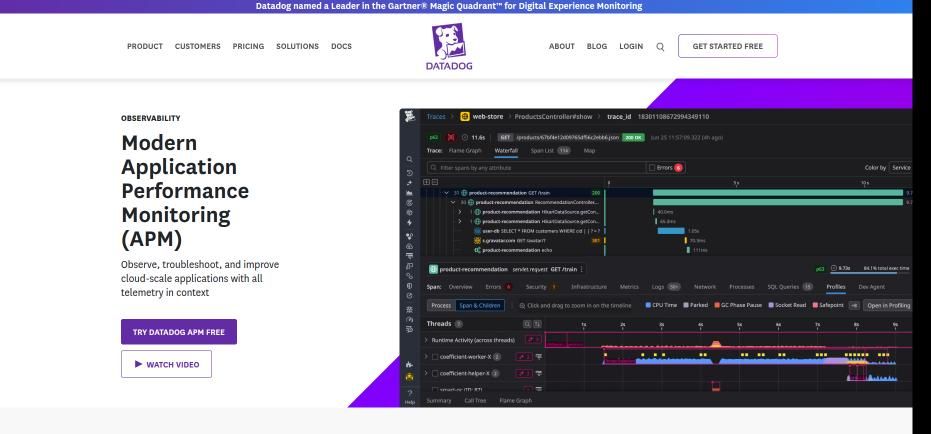Expand the first HikariDataSource.getCon span
The image size is (931, 434).
click(x=460, y=212)
